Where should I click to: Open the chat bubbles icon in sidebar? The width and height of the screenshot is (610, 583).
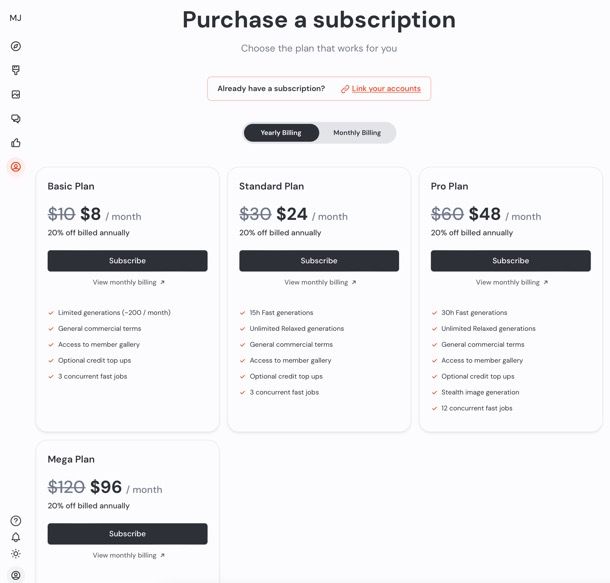click(16, 119)
